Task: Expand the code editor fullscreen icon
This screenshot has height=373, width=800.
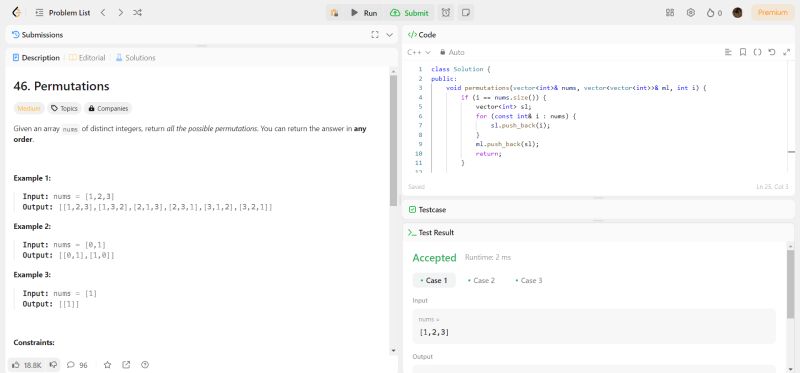Action: point(786,52)
